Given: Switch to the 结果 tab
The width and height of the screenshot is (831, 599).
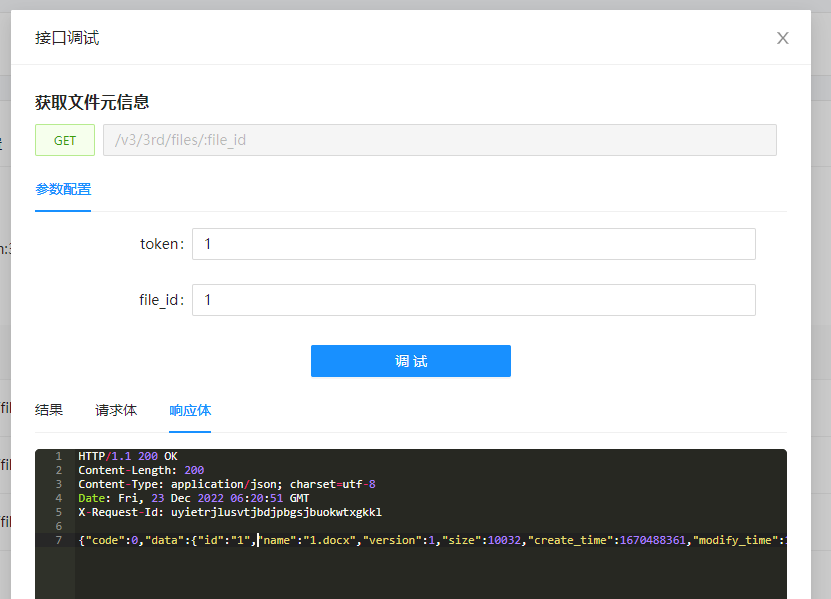Looking at the screenshot, I should tap(49, 410).
